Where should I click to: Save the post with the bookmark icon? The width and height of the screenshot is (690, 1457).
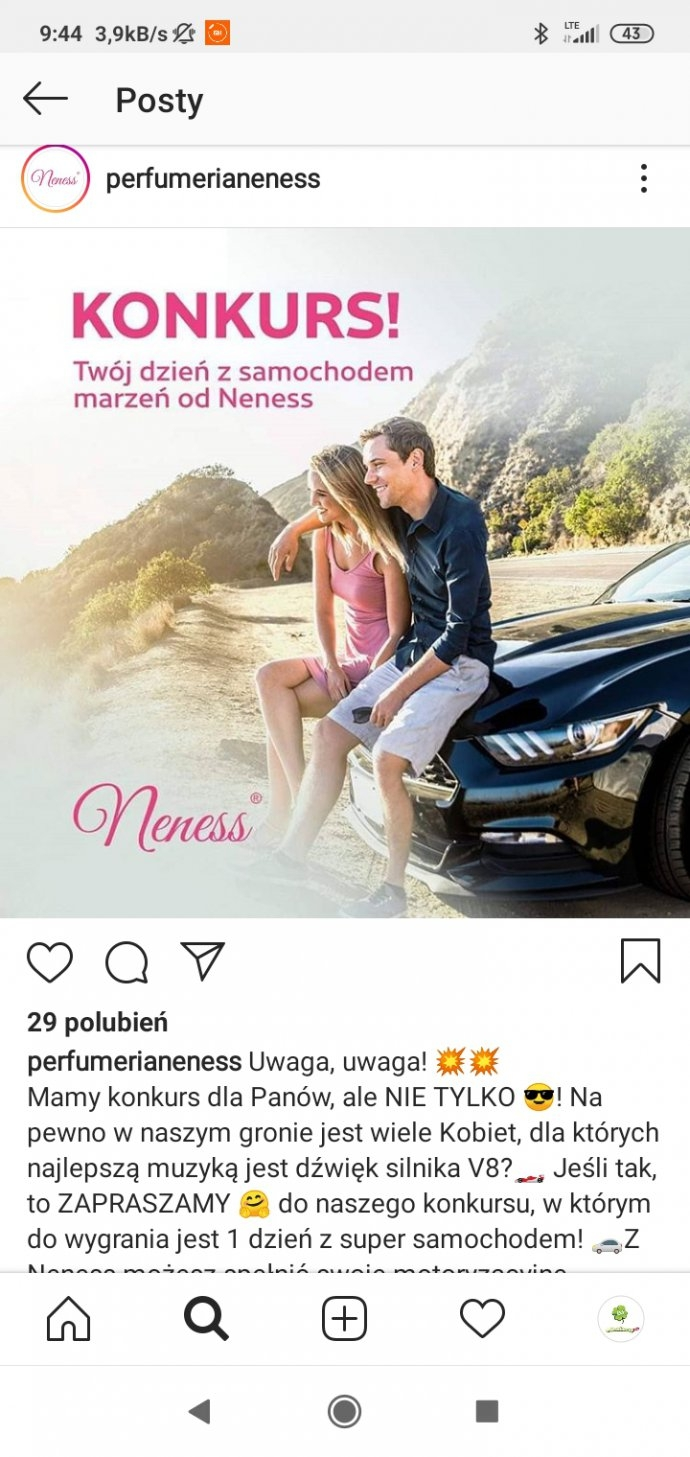click(x=640, y=961)
